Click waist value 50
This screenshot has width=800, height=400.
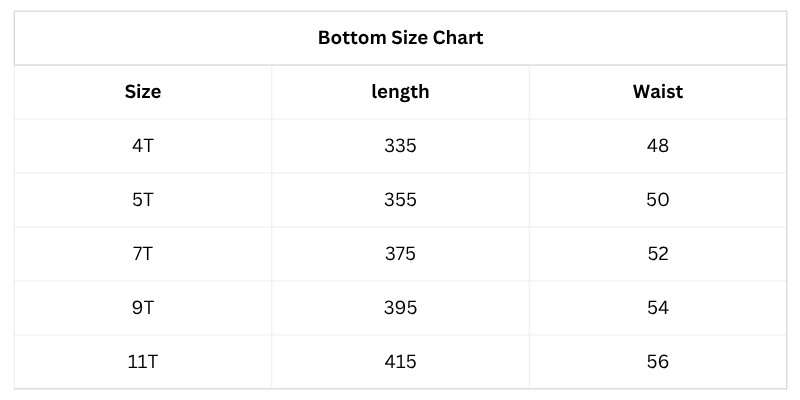point(657,200)
